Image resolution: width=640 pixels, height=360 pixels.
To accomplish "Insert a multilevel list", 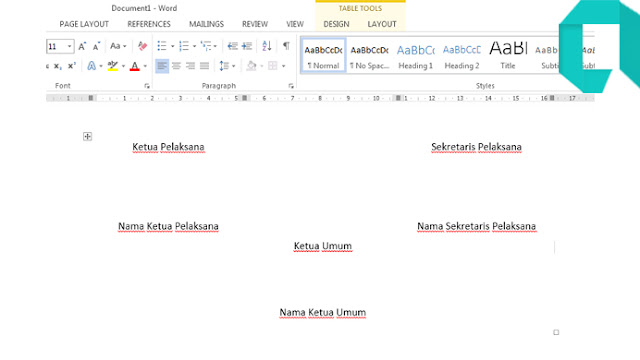I will (206, 46).
